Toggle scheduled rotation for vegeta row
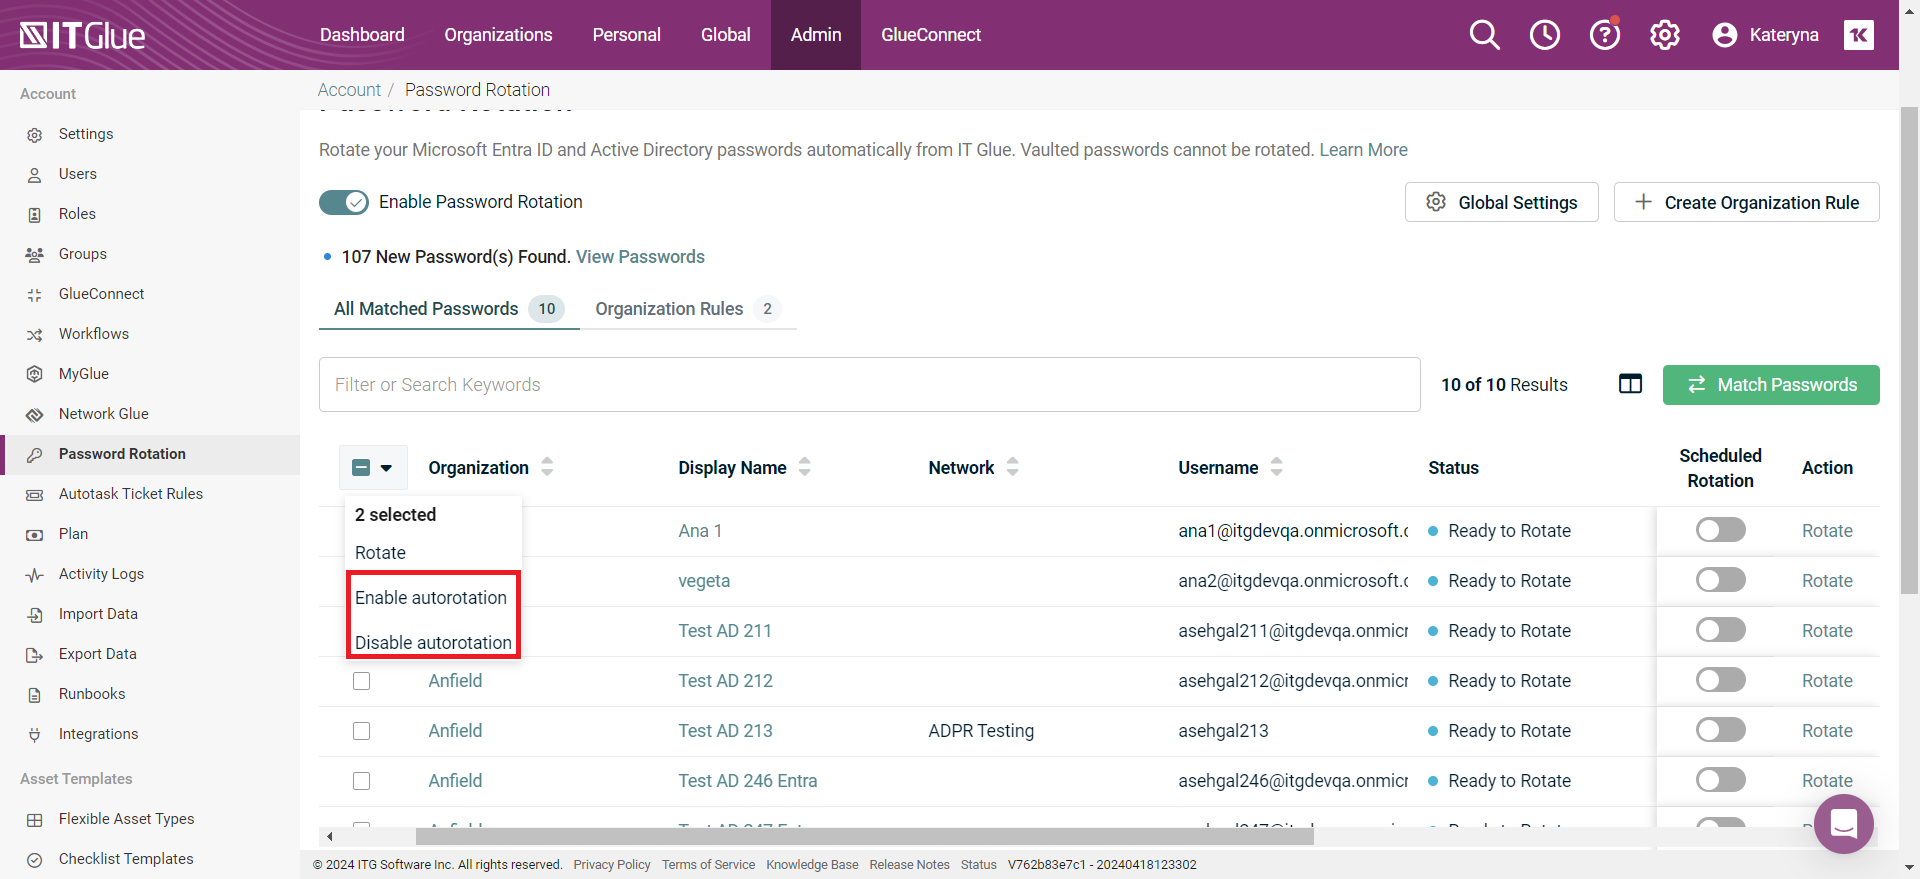Viewport: 1920px width, 879px height. coord(1720,580)
